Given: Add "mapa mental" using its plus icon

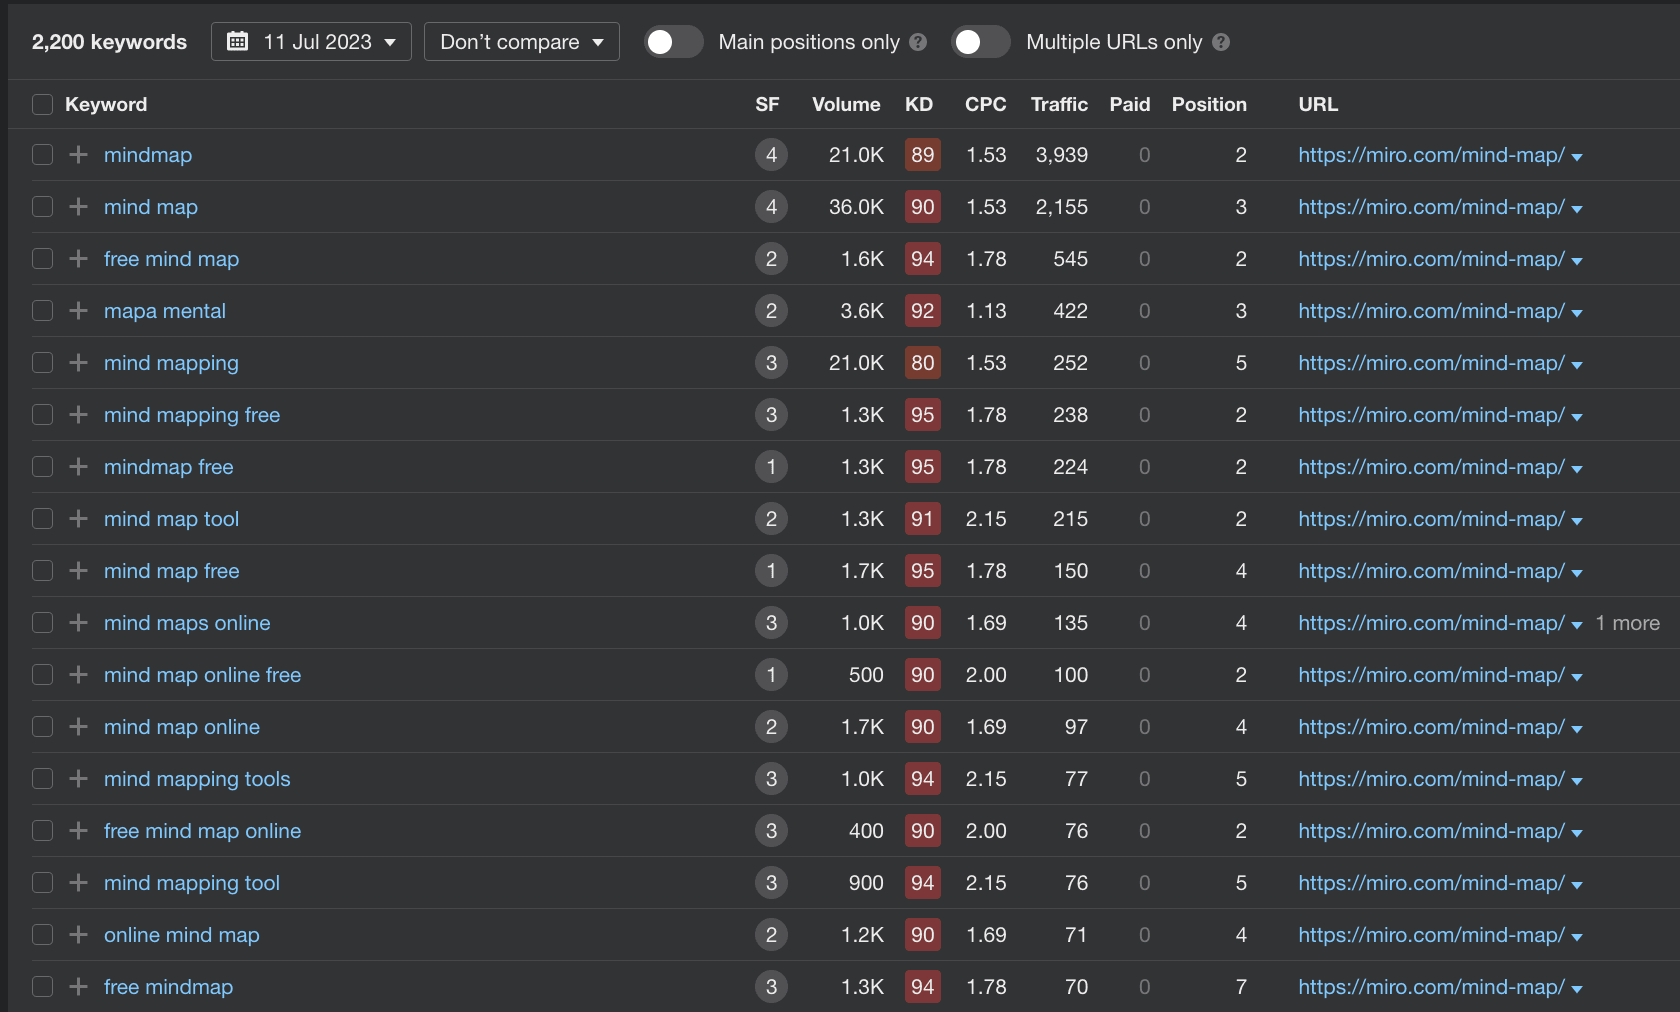Looking at the screenshot, I should point(78,311).
